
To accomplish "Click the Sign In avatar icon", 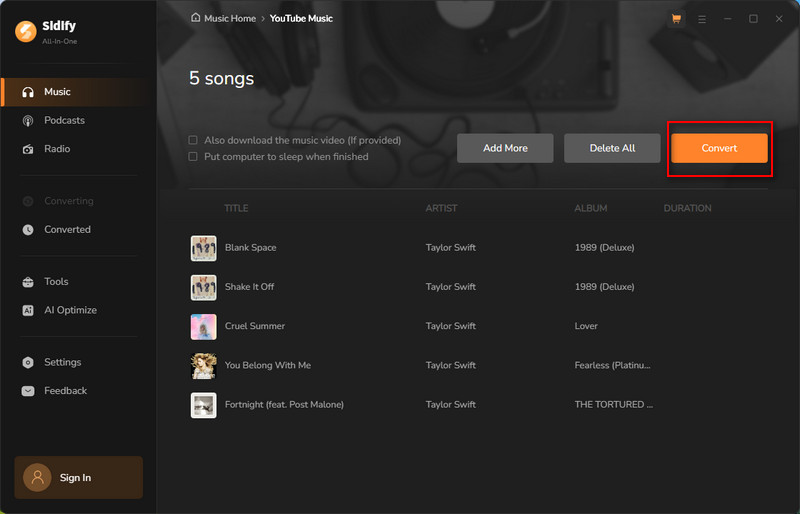I will click(x=37, y=477).
